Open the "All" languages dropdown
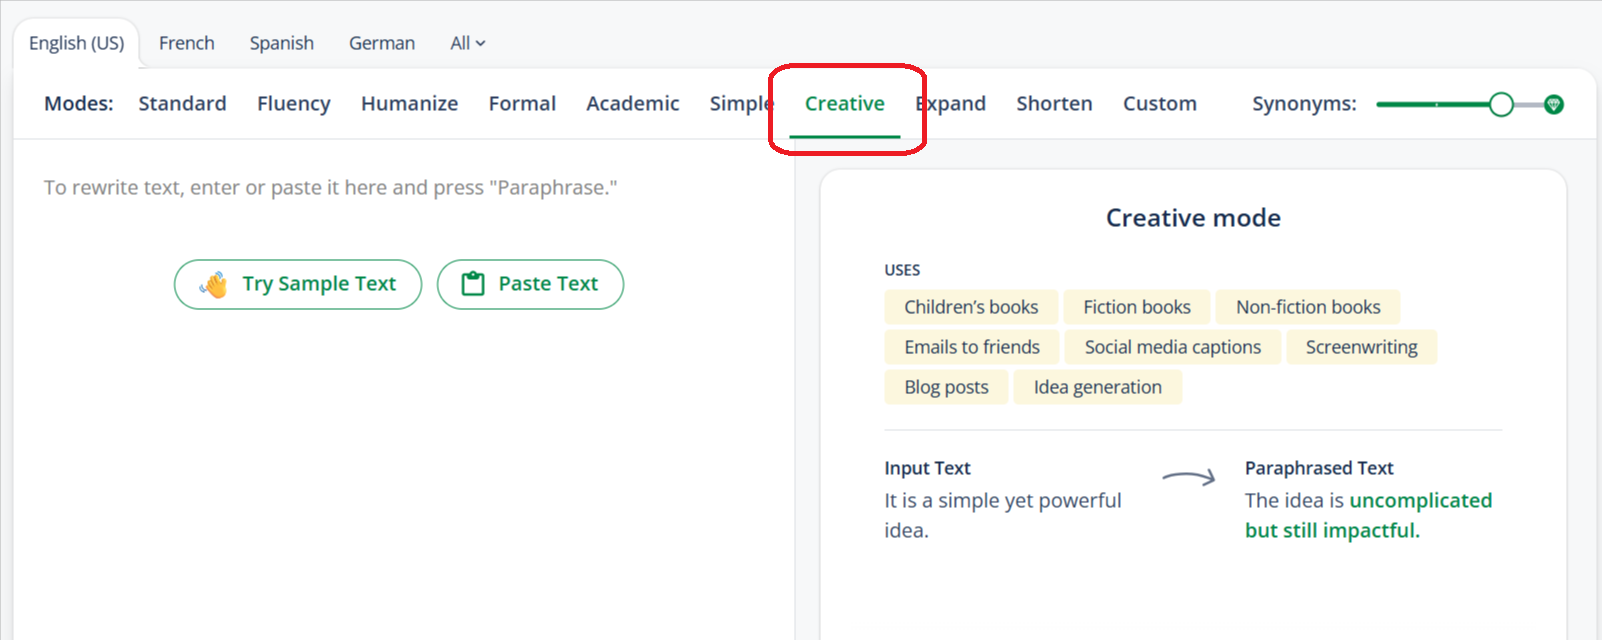The height and width of the screenshot is (640, 1602). pos(466,42)
